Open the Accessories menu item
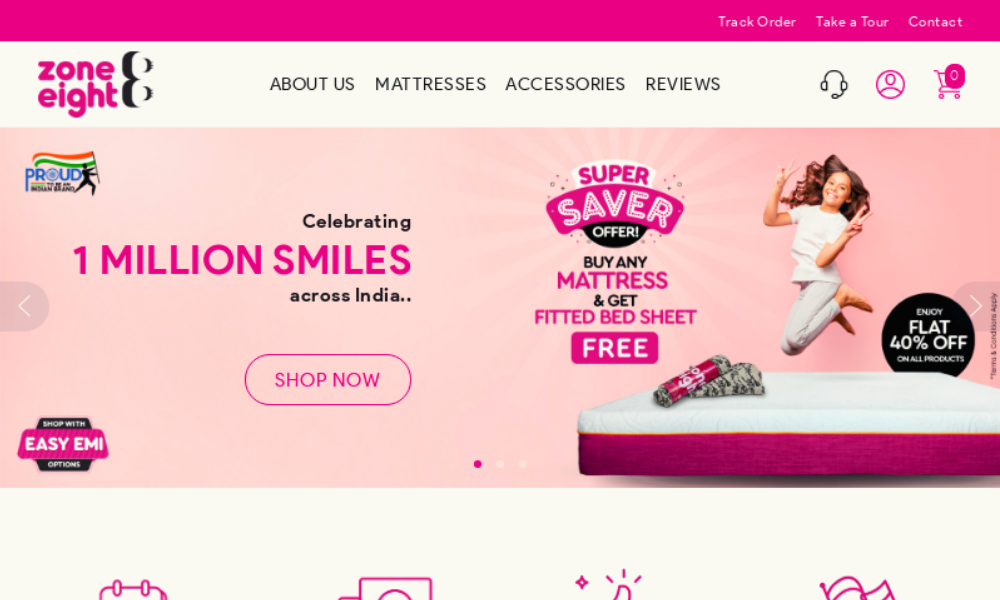 (565, 84)
